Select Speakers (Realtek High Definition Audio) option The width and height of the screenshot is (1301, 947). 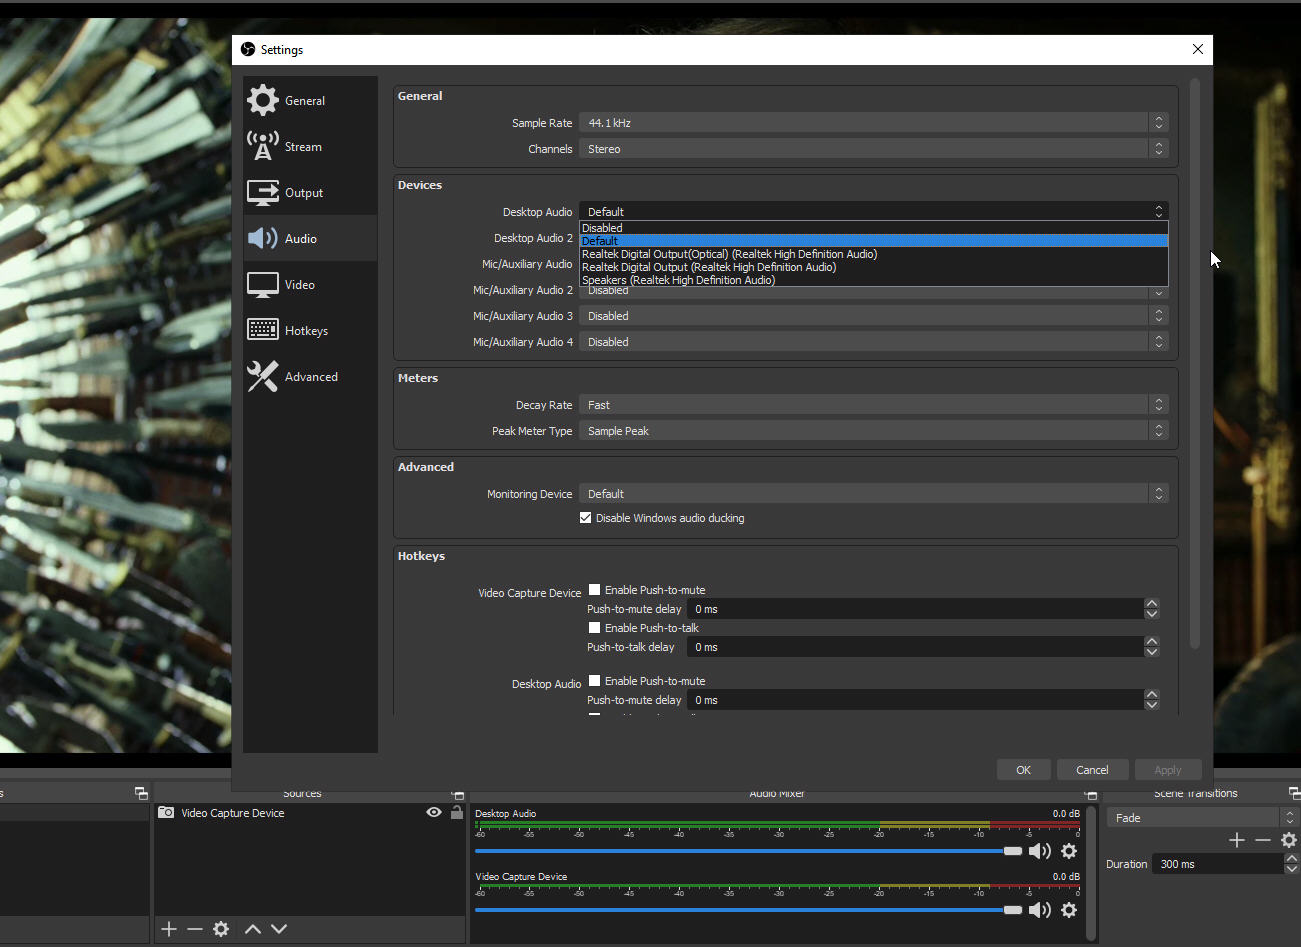click(678, 280)
